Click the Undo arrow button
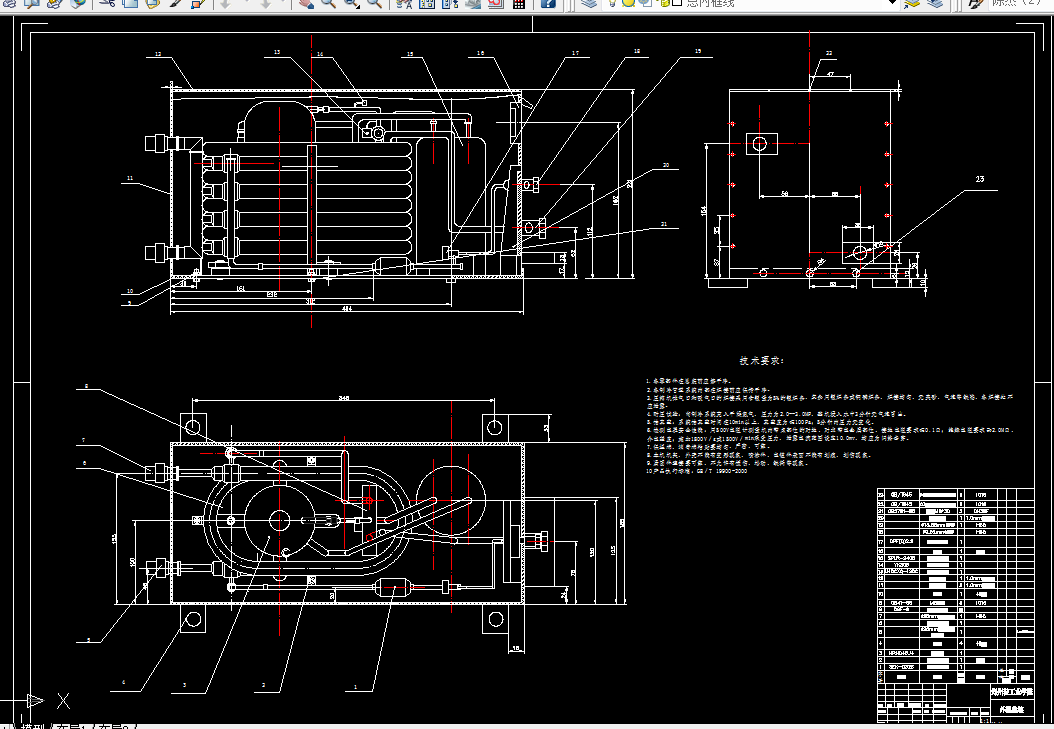Image resolution: width=1054 pixels, height=729 pixels. 225,3
